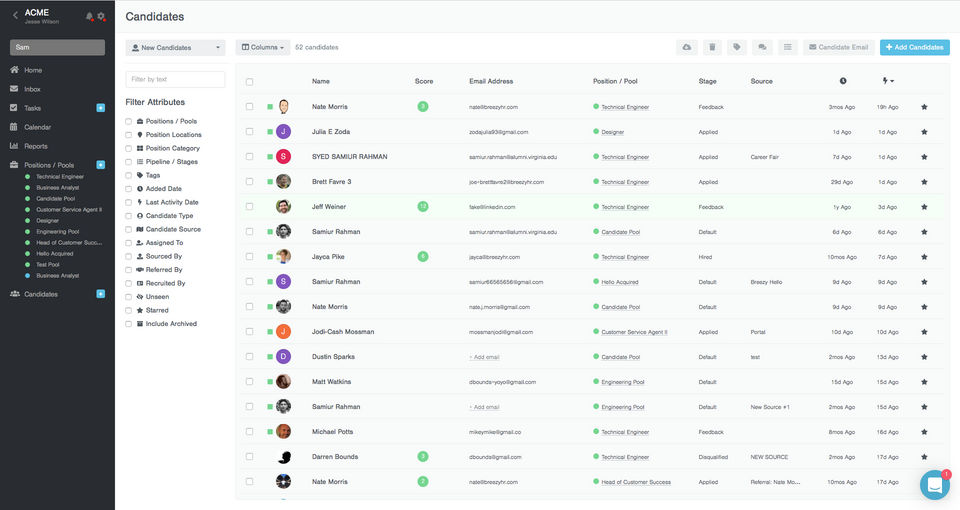
Task: Add a position with Positions / Pools plus icon
Action: point(101,165)
